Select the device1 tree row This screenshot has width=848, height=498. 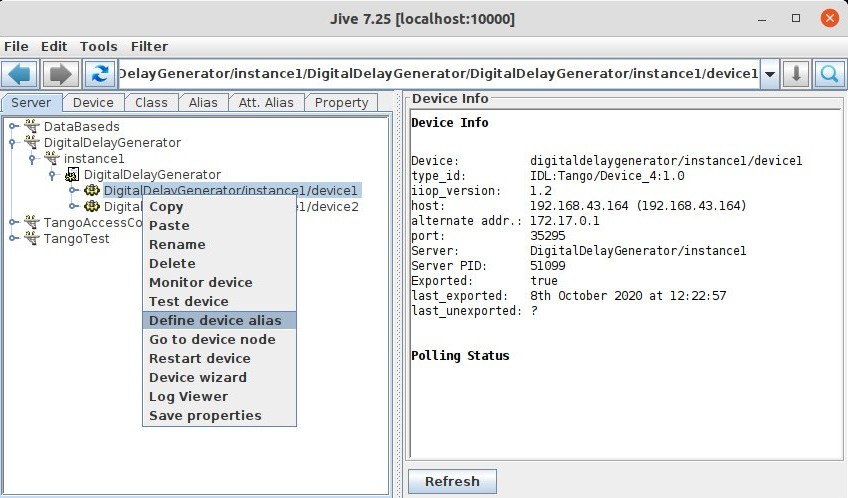point(230,190)
